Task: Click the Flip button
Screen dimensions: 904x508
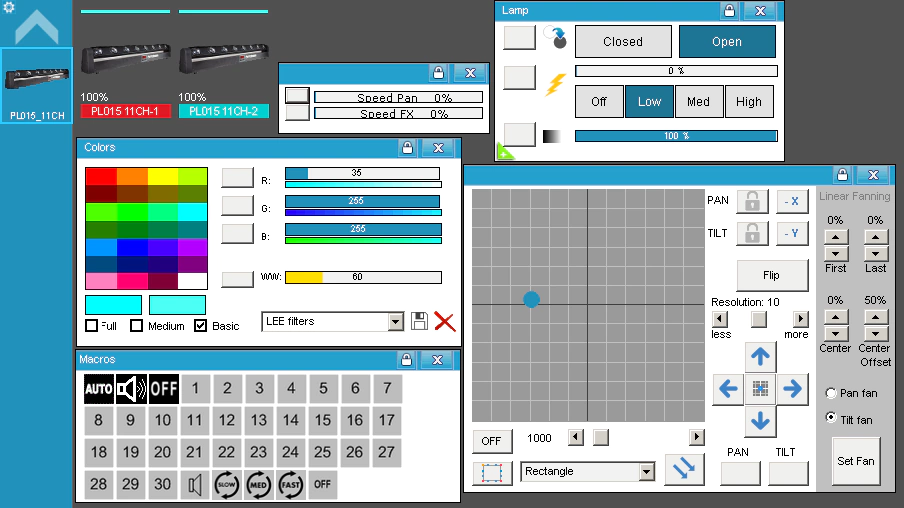Action: coord(771,275)
